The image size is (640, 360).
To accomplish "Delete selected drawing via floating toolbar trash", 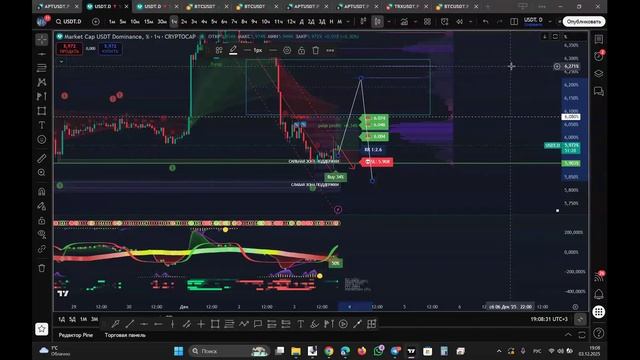I will [316, 50].
